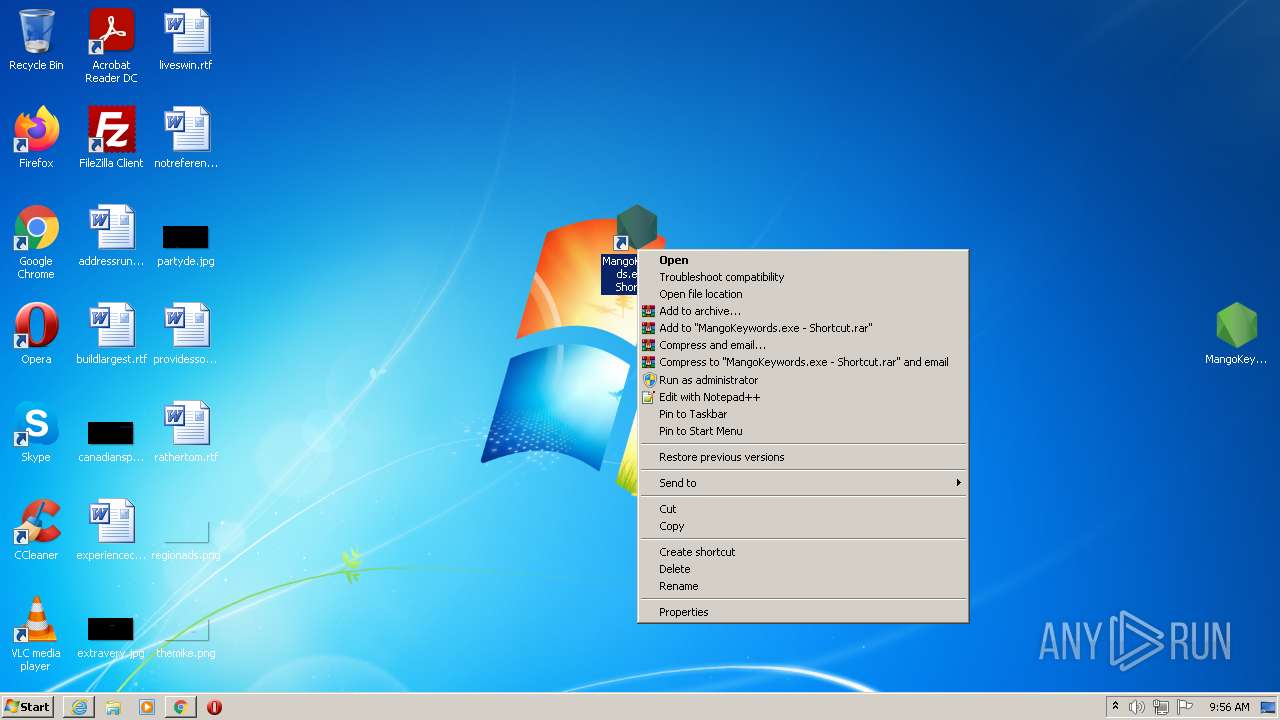Select the buildlargest.rtf document
Screen dimensions: 1280x720
coord(111,334)
